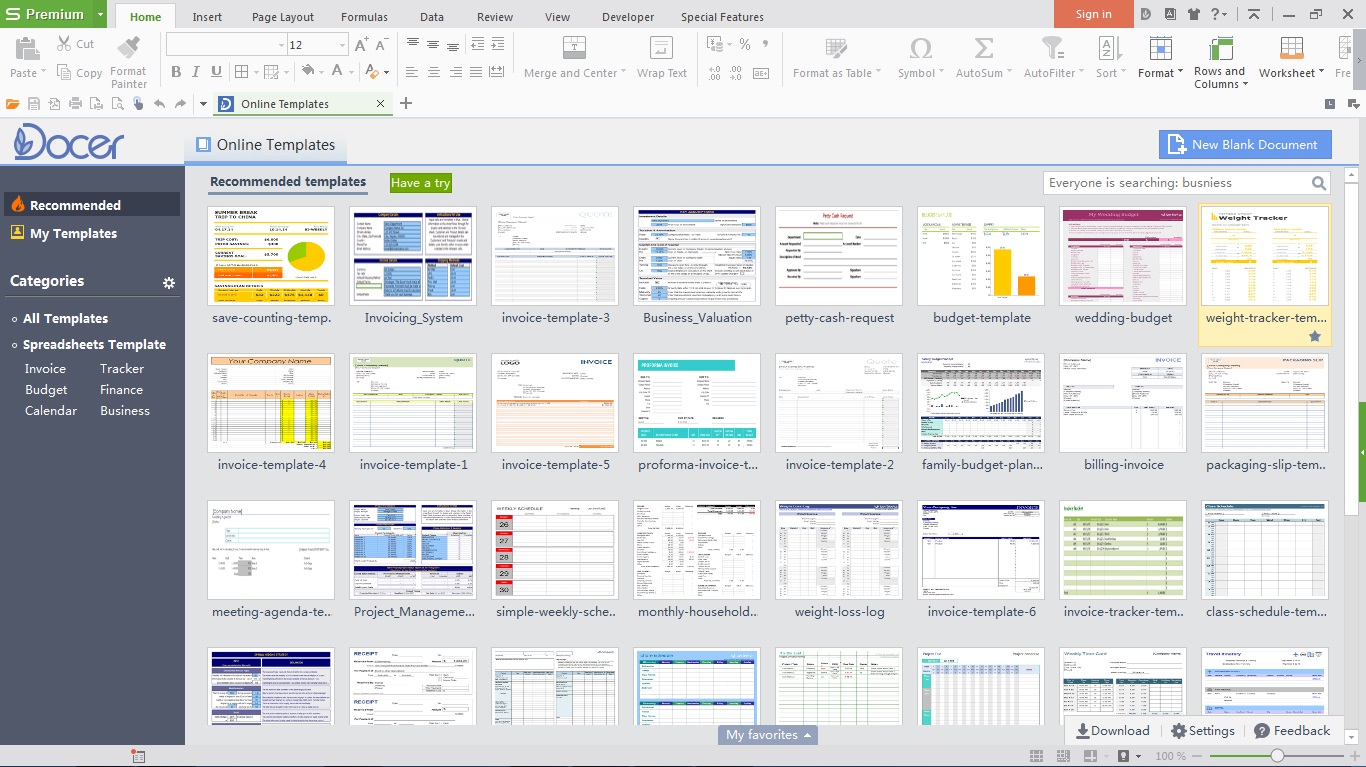
Task: Expand the Paste dropdown arrow
Action: 44,73
